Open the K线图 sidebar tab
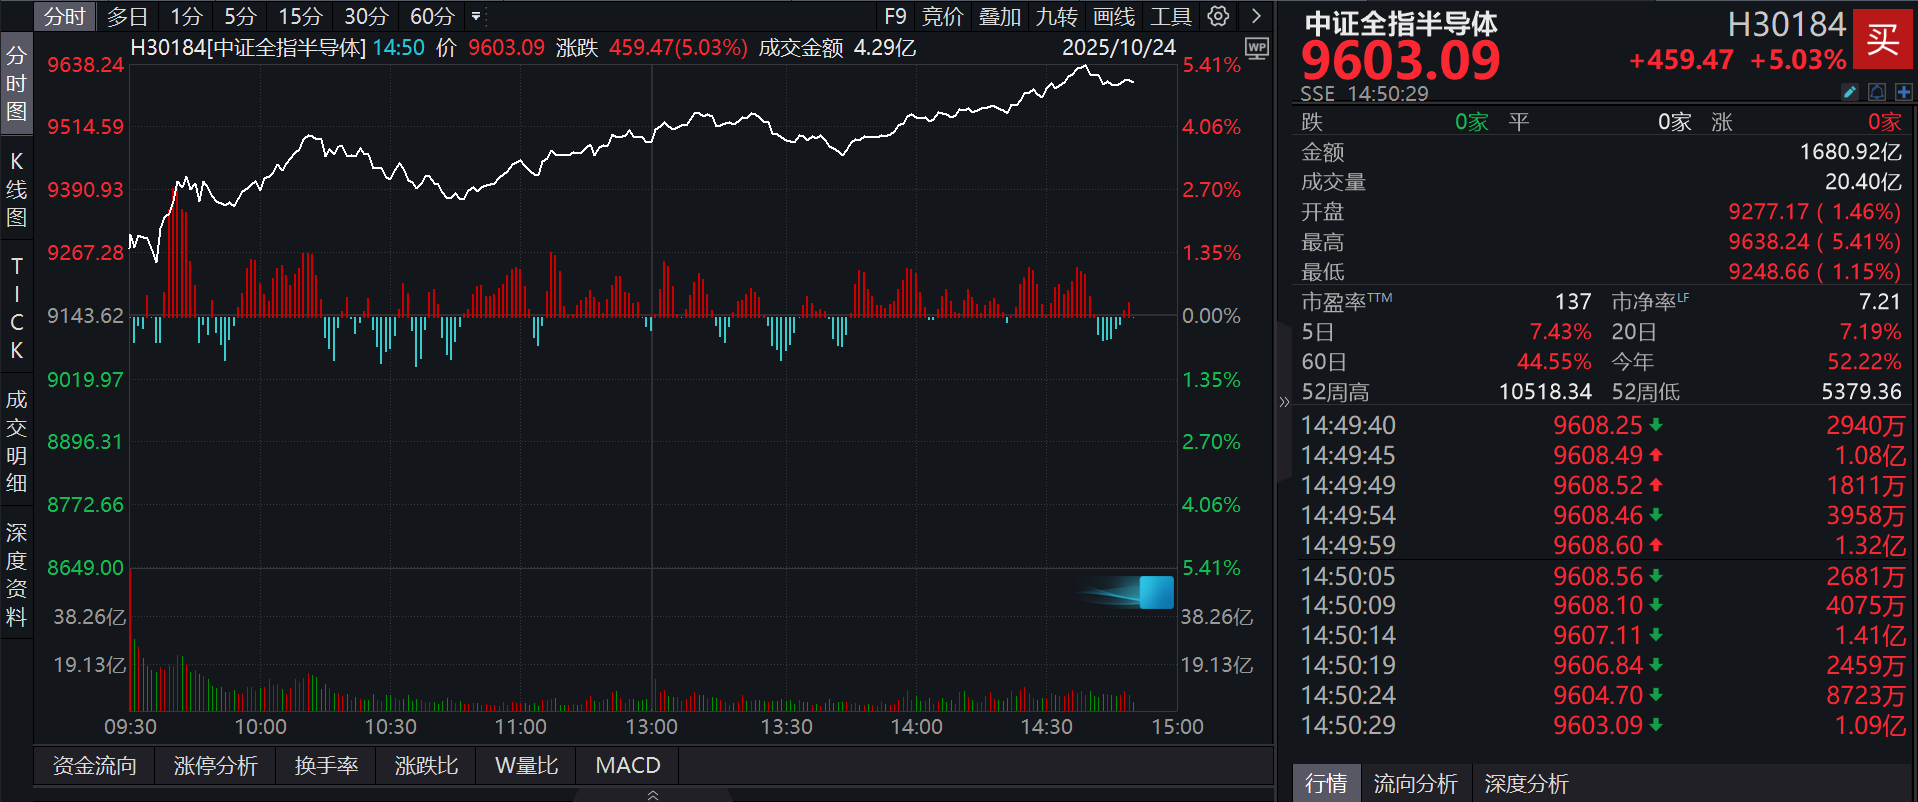Screen dimensions: 1918x802 16,189
